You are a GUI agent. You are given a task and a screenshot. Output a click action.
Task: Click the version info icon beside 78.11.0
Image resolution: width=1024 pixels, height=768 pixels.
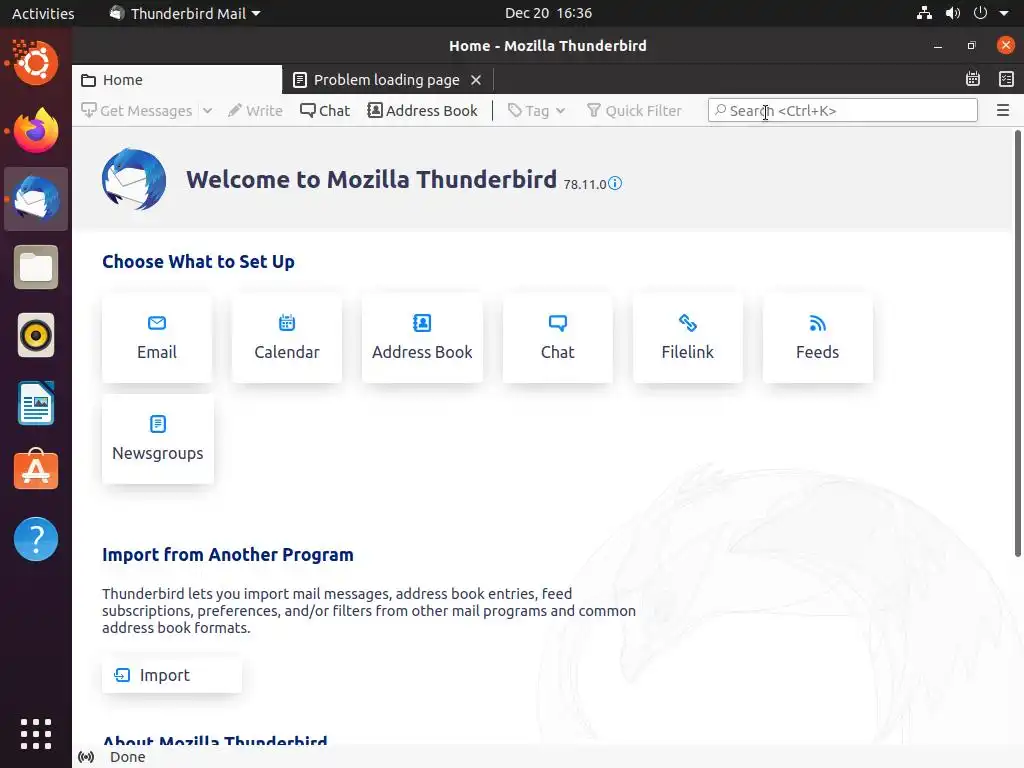[615, 184]
